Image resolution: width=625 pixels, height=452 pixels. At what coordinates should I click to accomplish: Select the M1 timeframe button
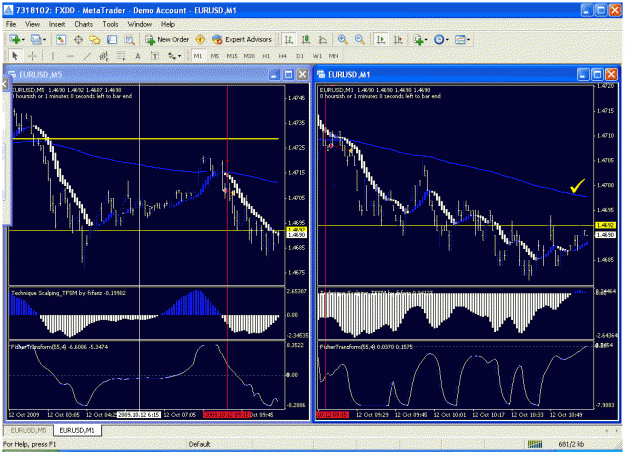pos(198,56)
